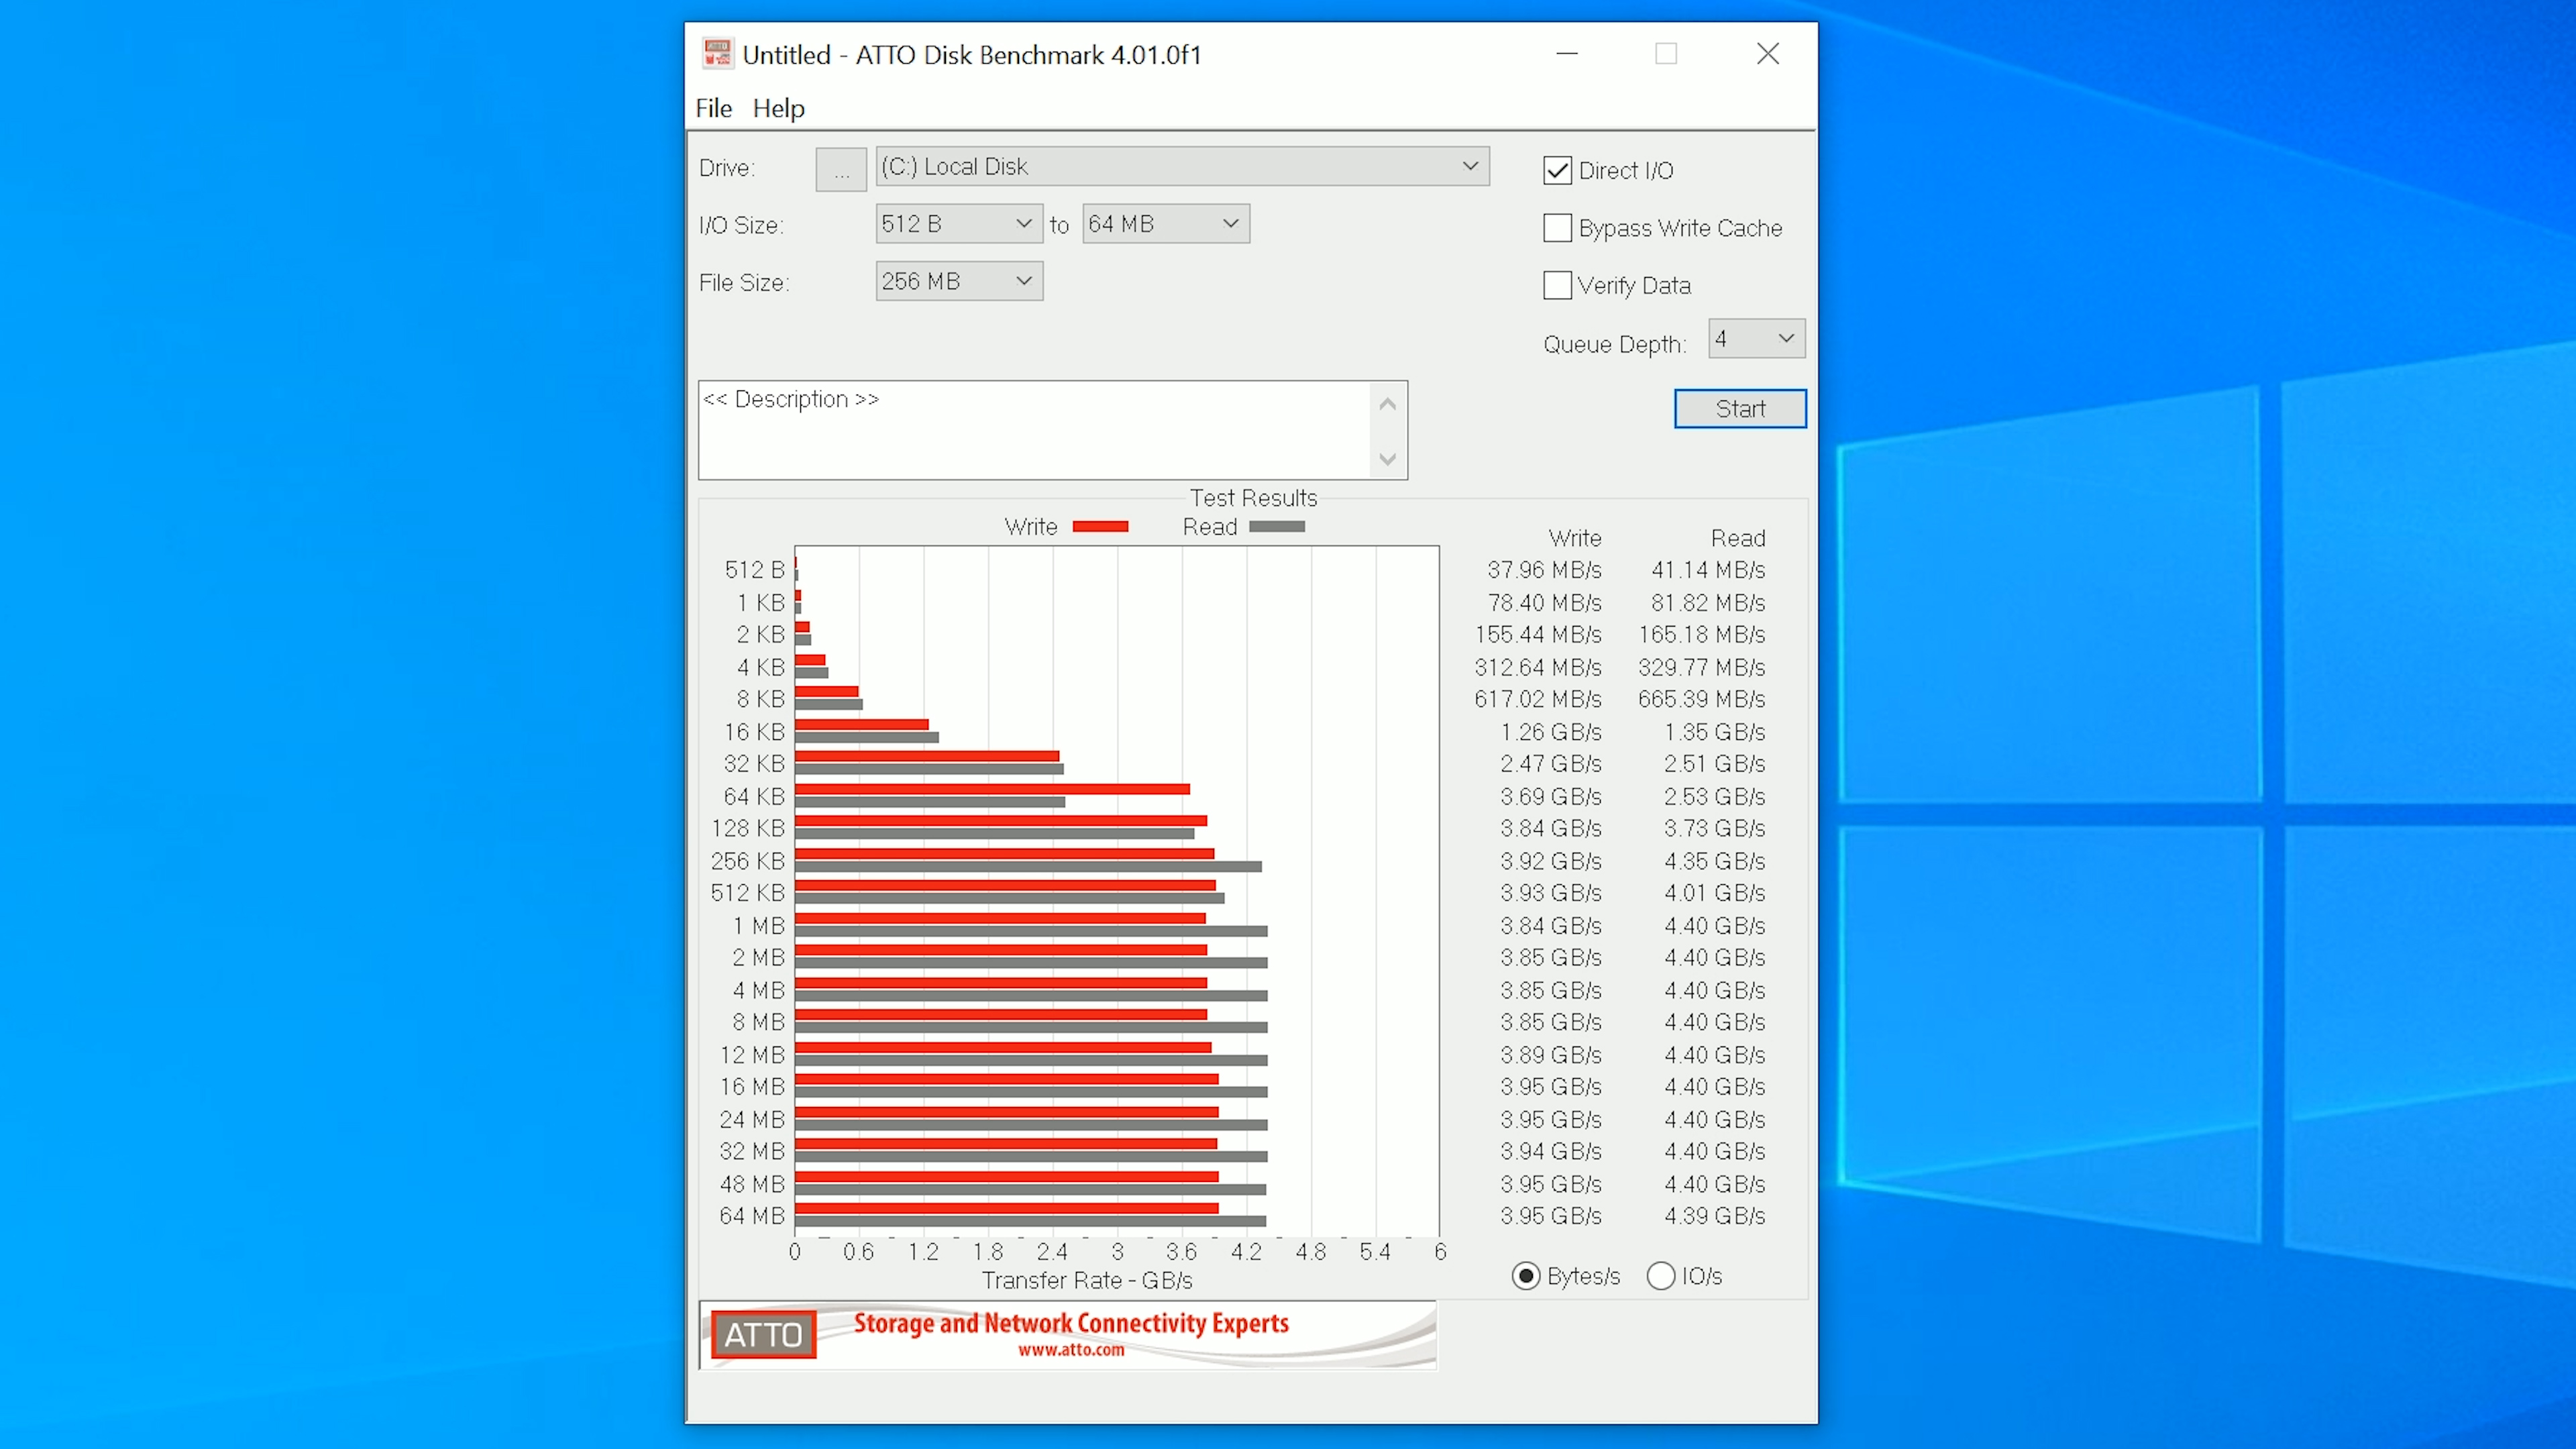The height and width of the screenshot is (1449, 2576).
Task: Select the Bytes/s radio button
Action: coord(1526,1276)
